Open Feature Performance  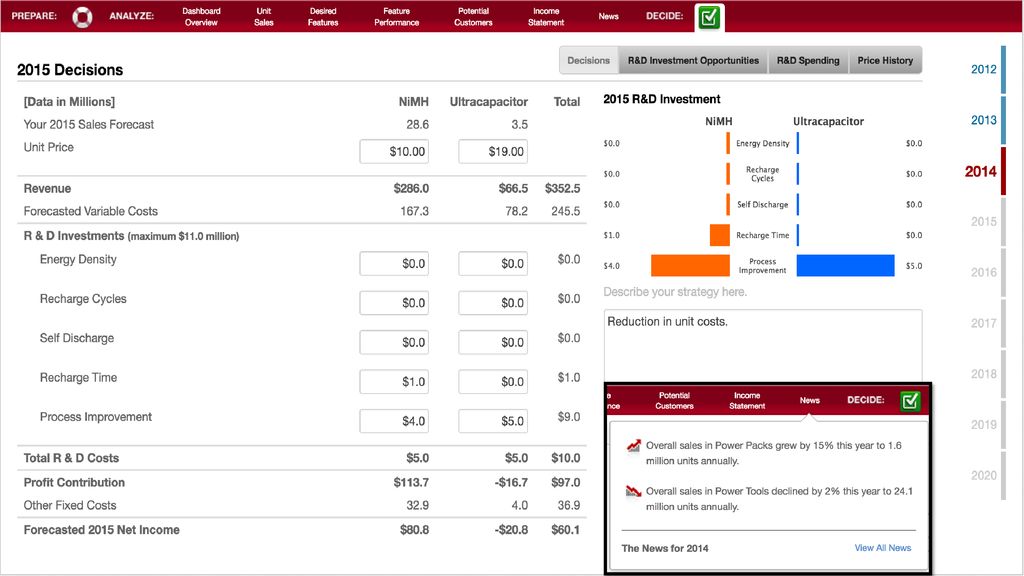click(x=396, y=16)
